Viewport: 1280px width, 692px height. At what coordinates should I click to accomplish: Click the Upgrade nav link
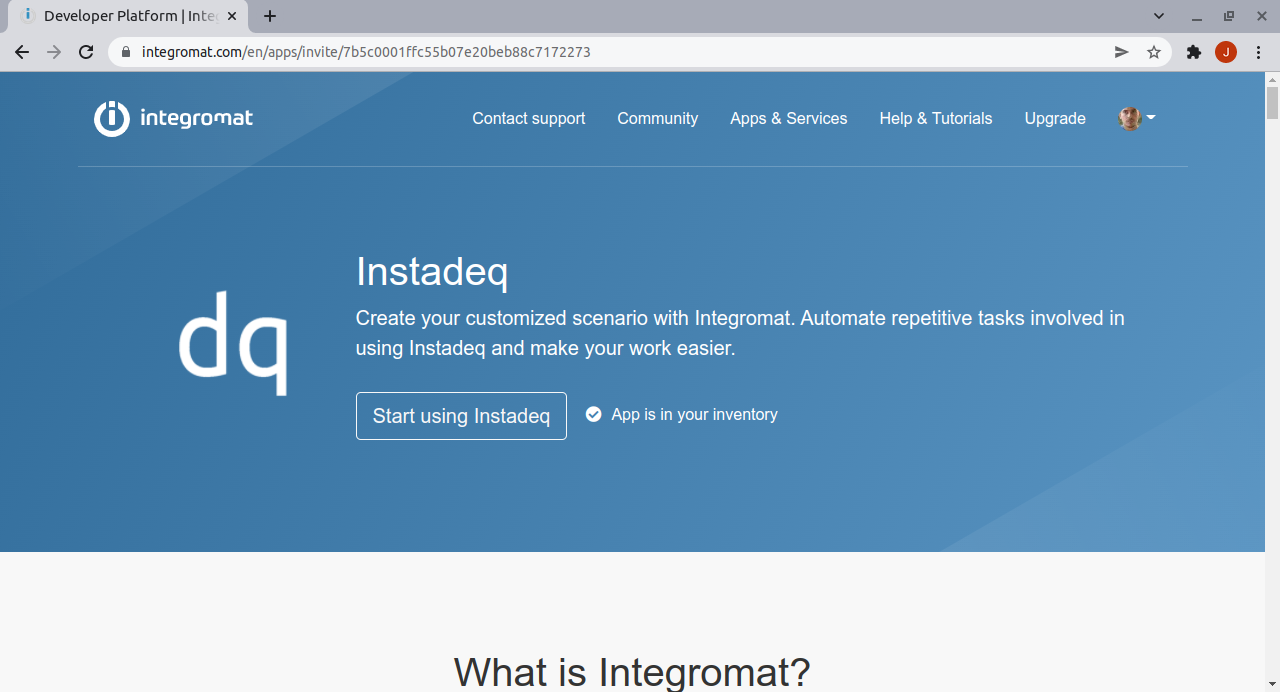click(1055, 118)
